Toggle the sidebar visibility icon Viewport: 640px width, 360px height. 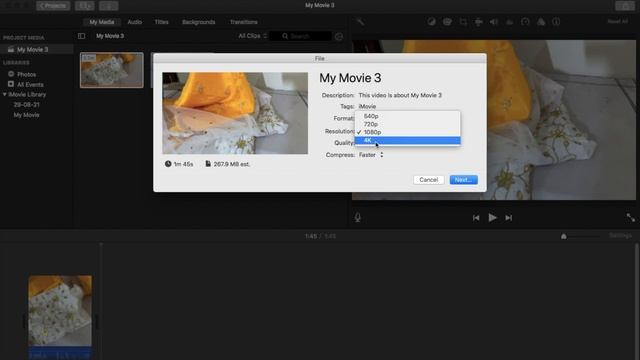pos(82,36)
